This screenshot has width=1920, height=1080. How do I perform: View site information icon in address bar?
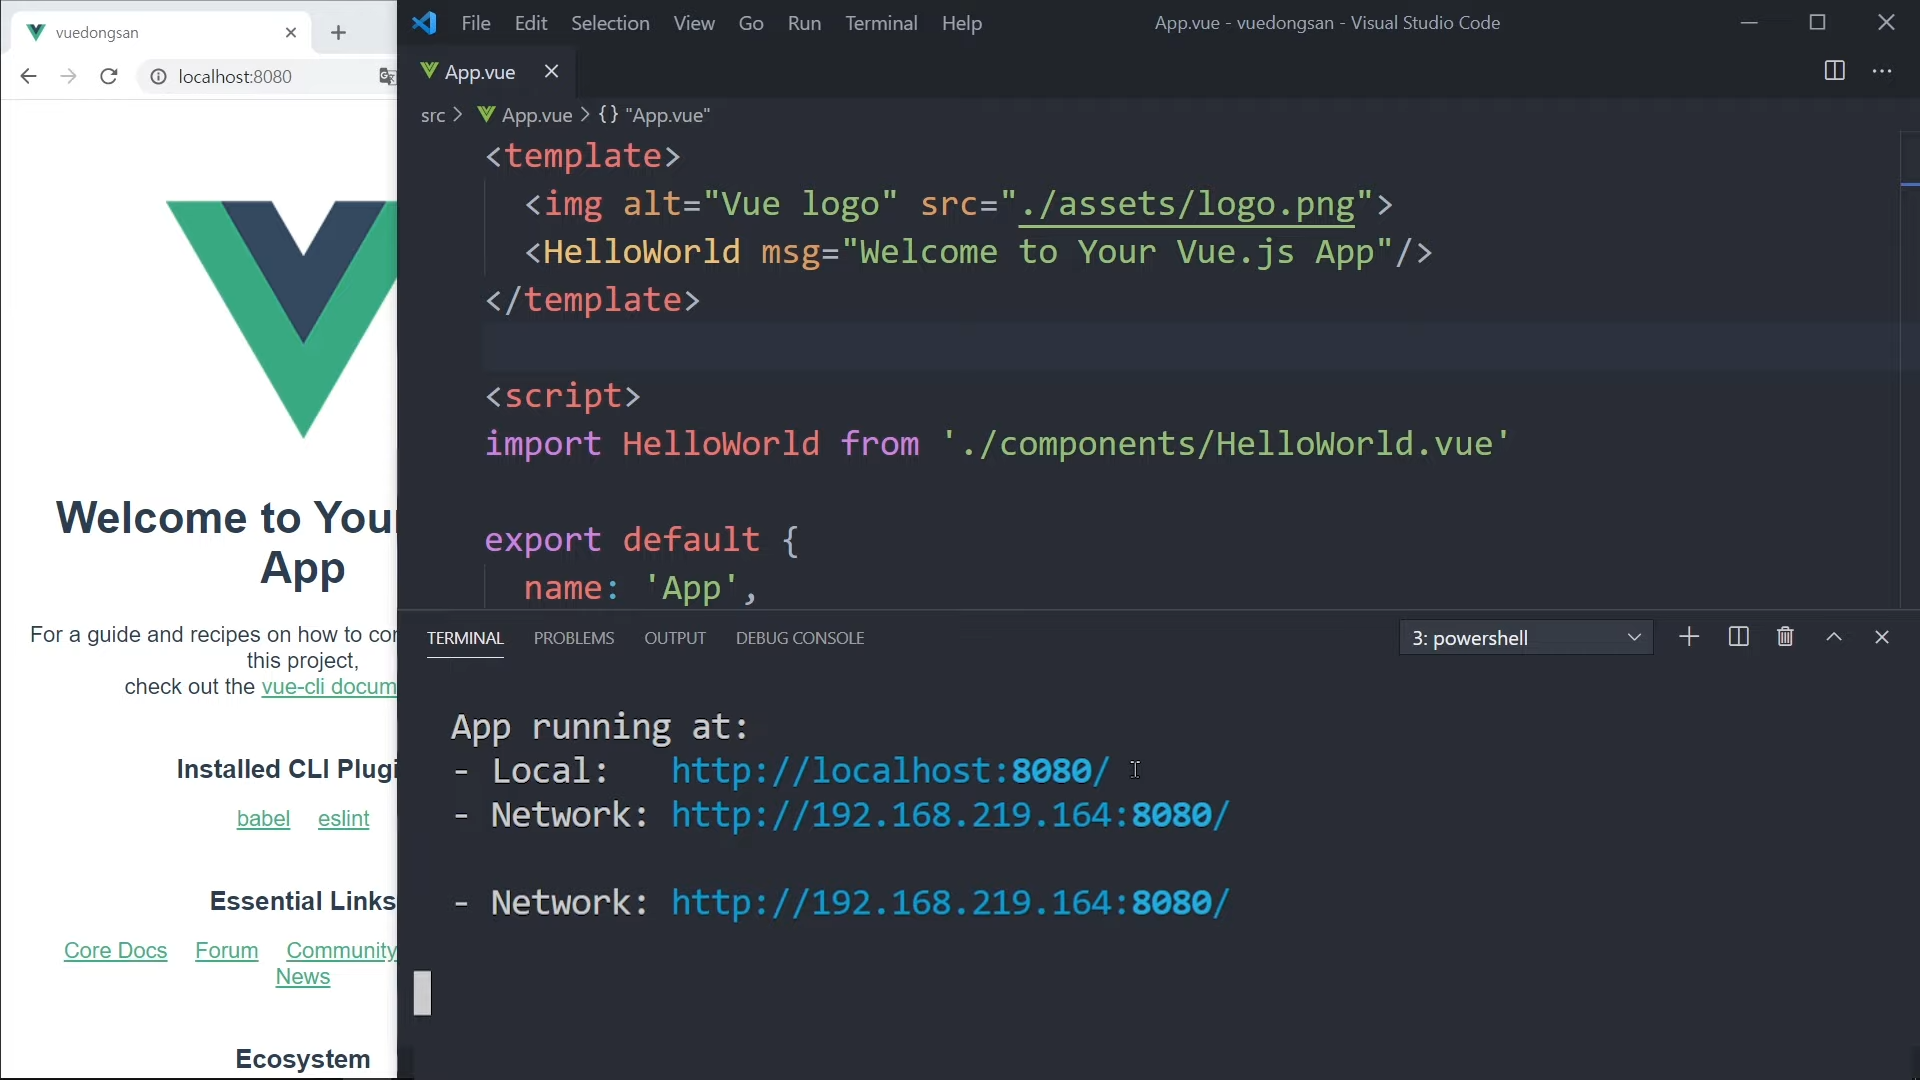158,77
